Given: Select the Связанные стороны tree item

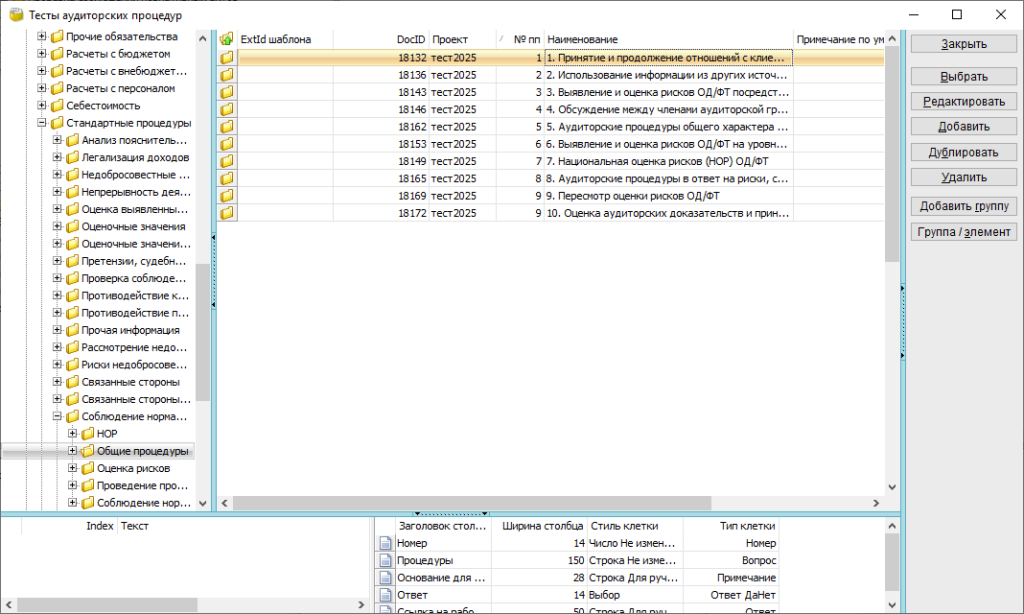Looking at the screenshot, I should (131, 382).
